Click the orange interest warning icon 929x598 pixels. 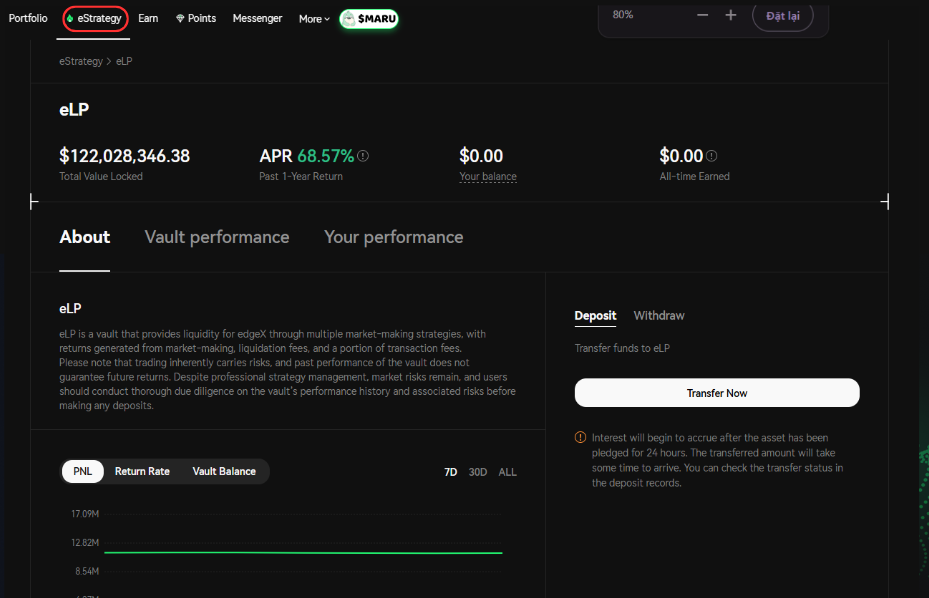coord(581,438)
